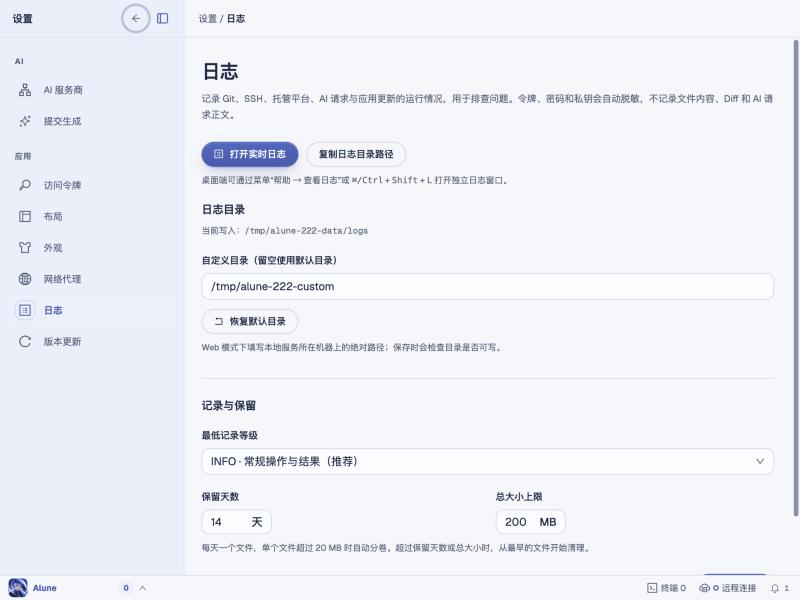
Task: Open 提交生成 settings page
Action: 92,121
